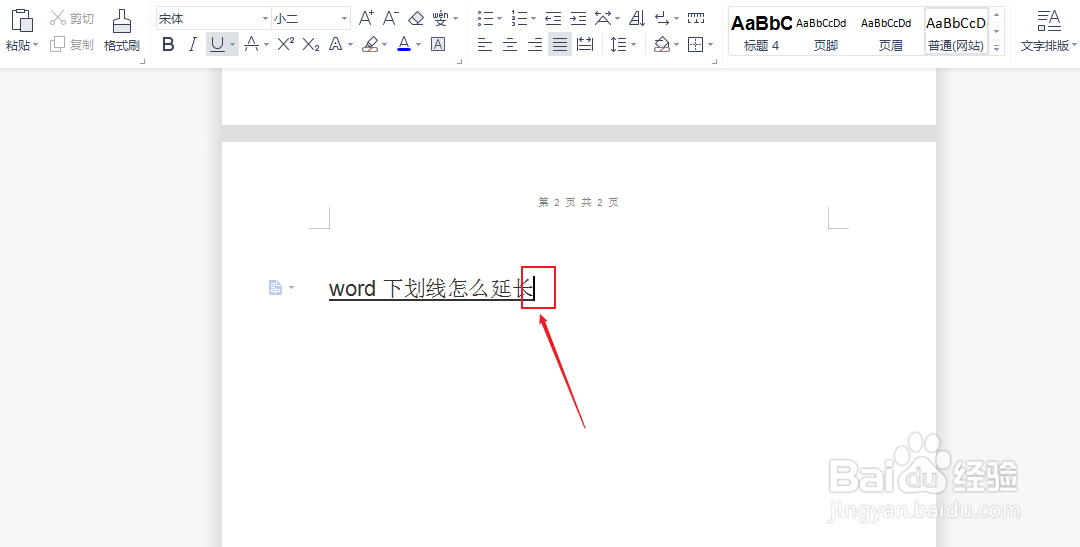Open highlight color dropdown arrow
The image size is (1080, 547).
[x=384, y=45]
